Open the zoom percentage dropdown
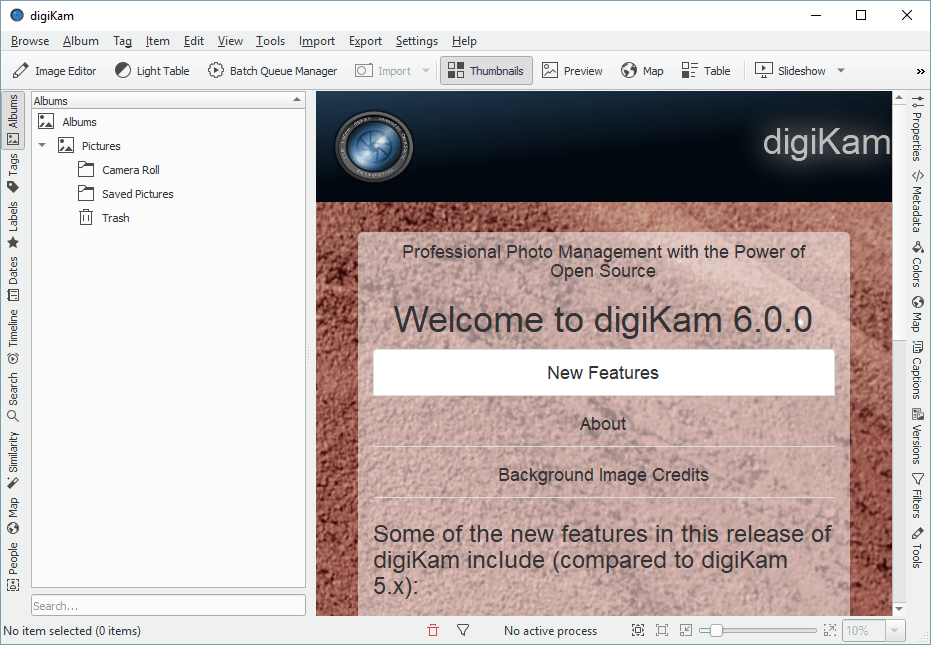The width and height of the screenshot is (931, 645). coord(894,630)
